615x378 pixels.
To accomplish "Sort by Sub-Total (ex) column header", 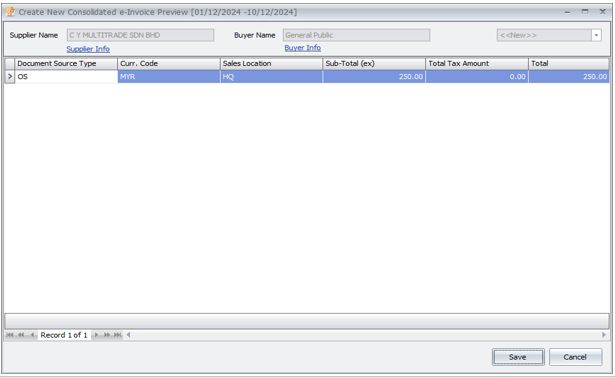I will click(x=374, y=64).
